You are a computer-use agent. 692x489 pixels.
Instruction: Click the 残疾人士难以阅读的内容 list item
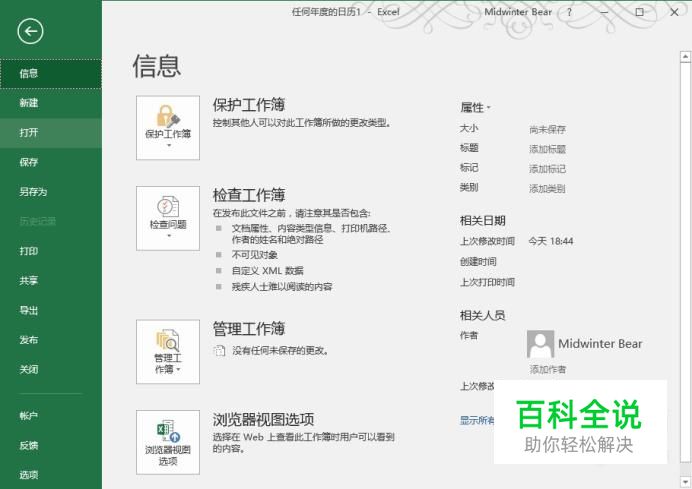tap(282, 287)
